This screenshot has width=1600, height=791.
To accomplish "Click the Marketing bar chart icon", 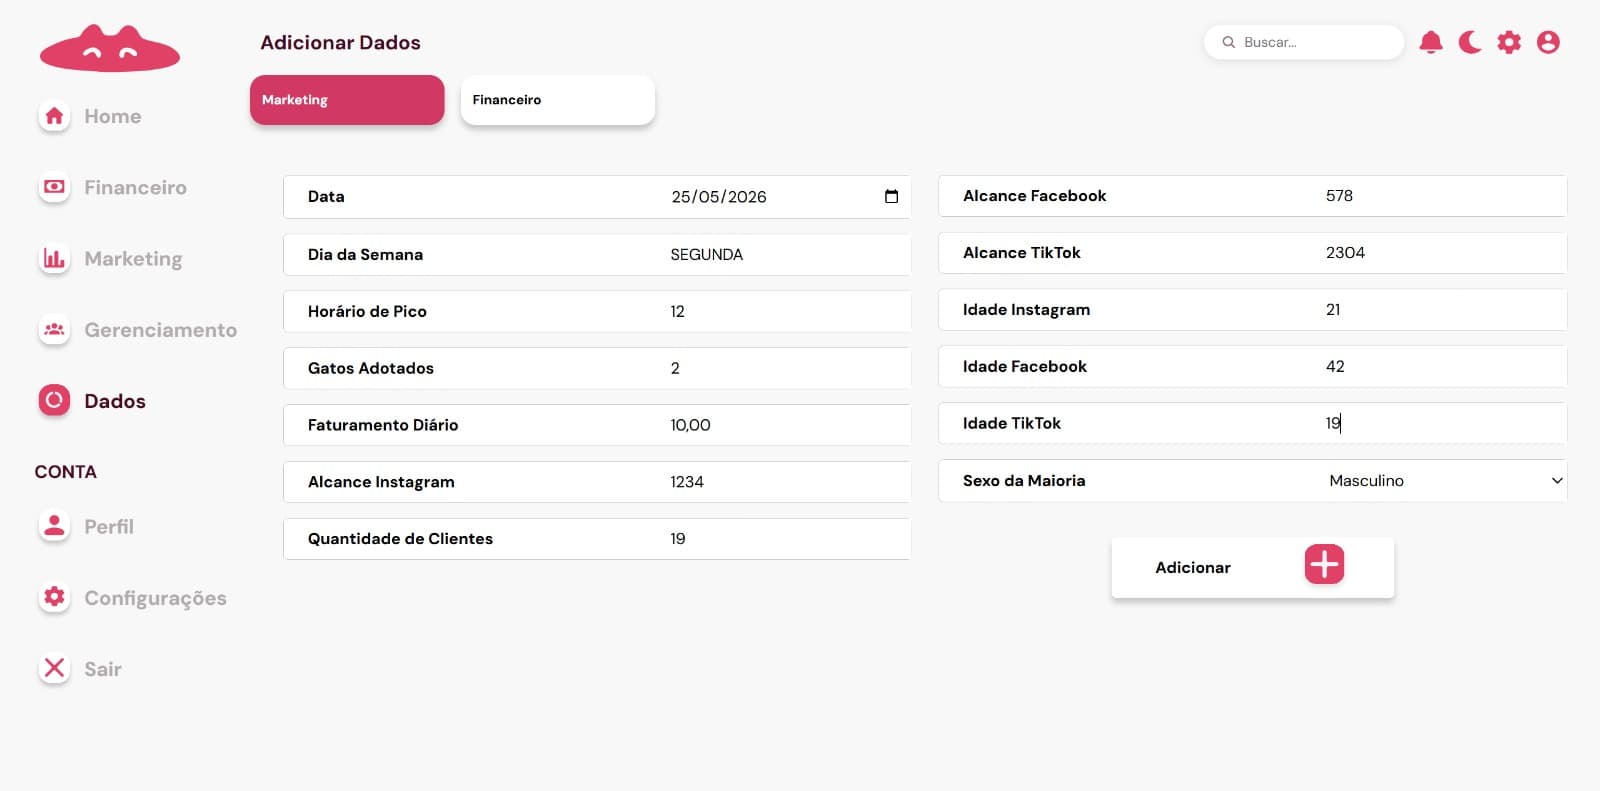I will (54, 258).
